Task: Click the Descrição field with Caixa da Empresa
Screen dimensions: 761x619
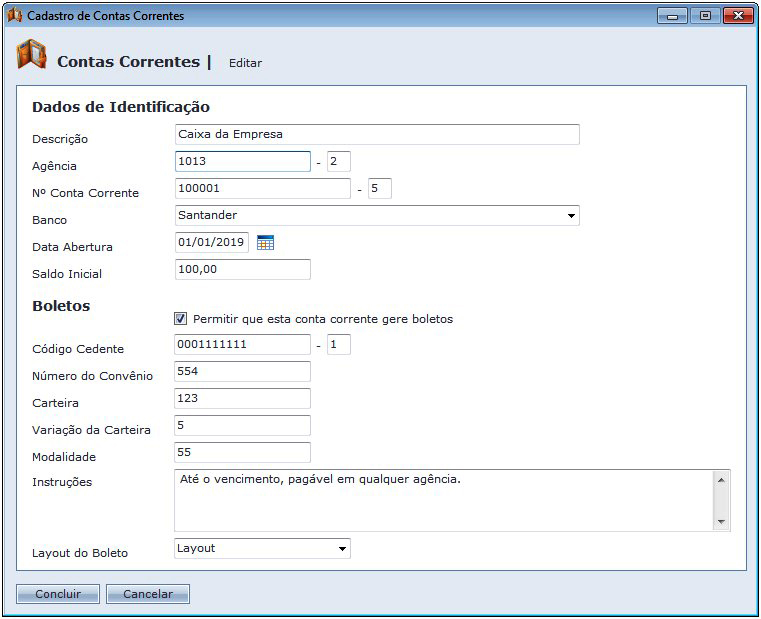Action: [377, 134]
